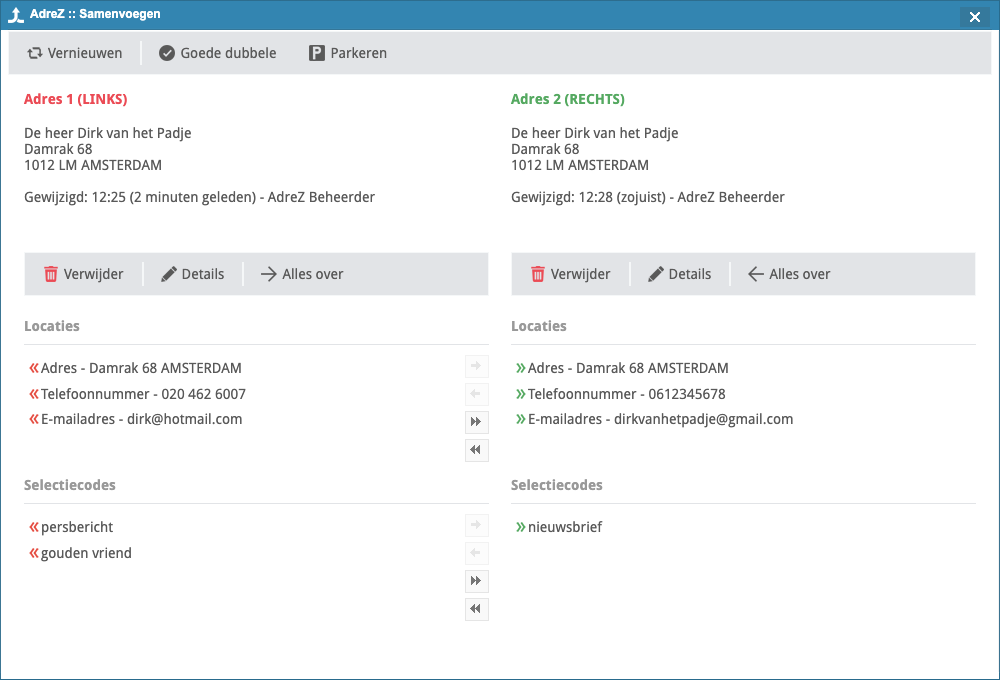Select the nieuwsbrief selection code

(x=565, y=527)
